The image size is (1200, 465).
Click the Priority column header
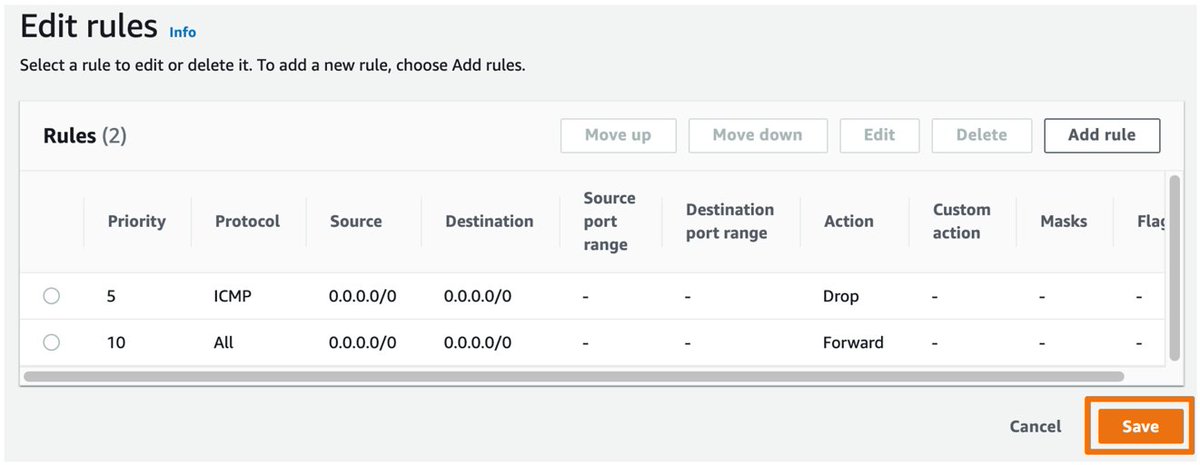pos(137,221)
